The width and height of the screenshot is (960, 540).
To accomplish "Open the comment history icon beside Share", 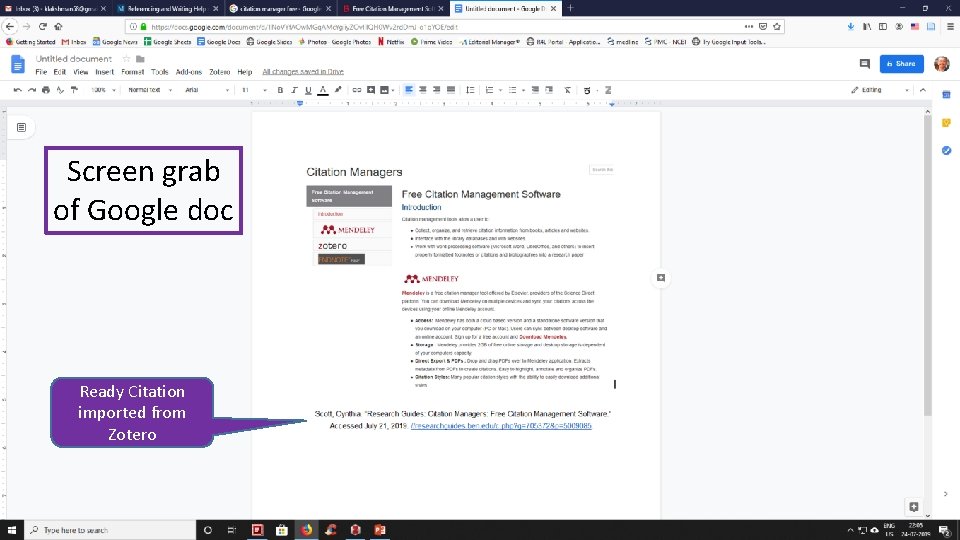I will pyautogui.click(x=865, y=63).
